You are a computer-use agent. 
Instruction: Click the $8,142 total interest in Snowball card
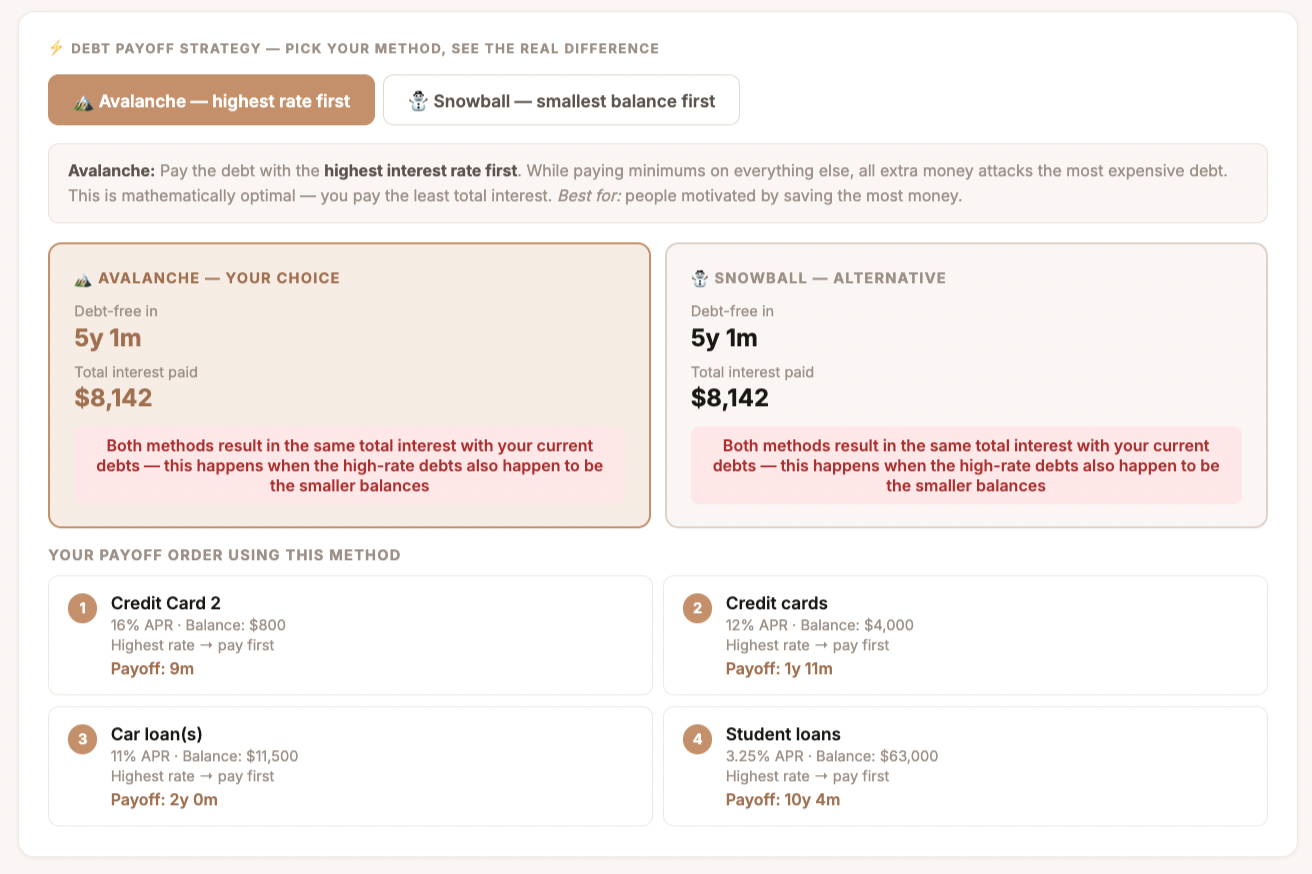tap(730, 398)
